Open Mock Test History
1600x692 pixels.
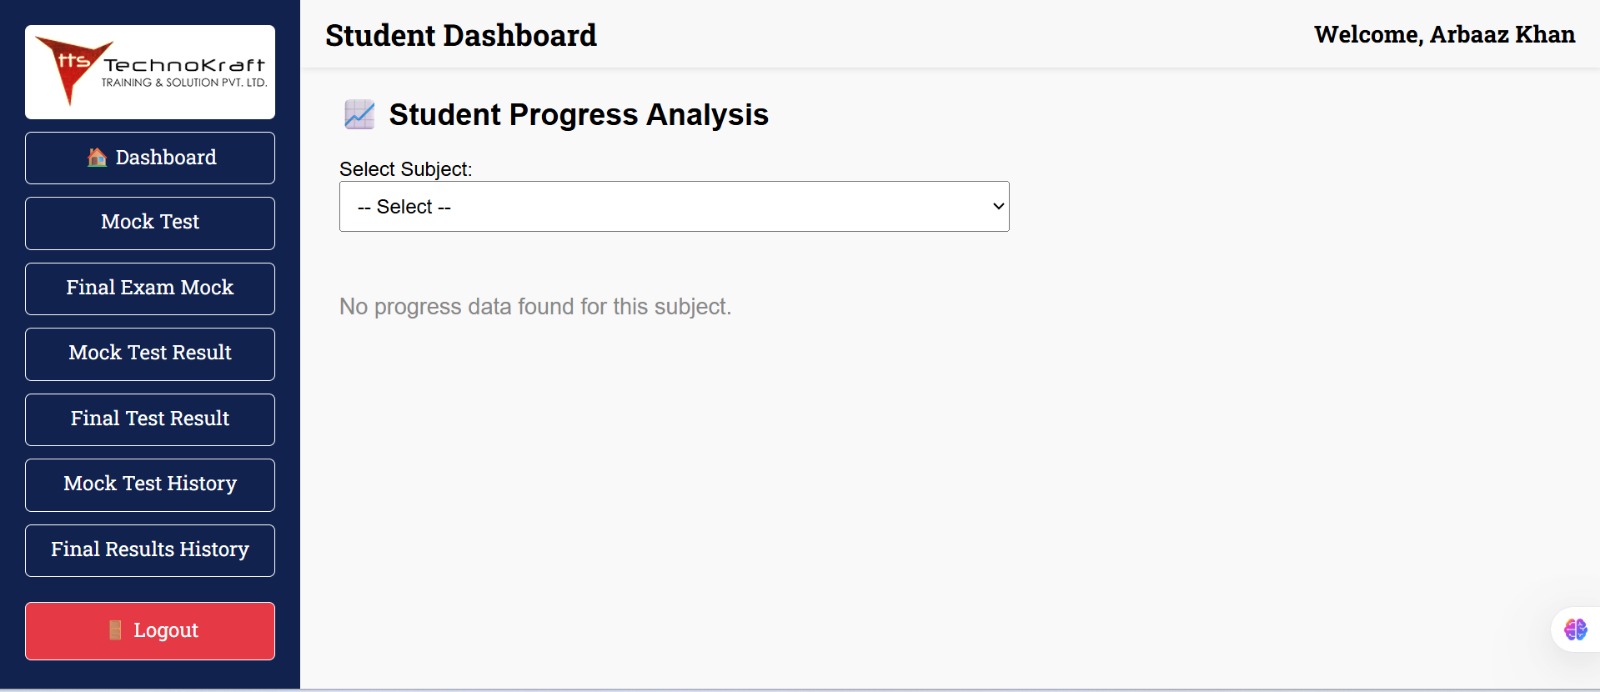point(149,484)
